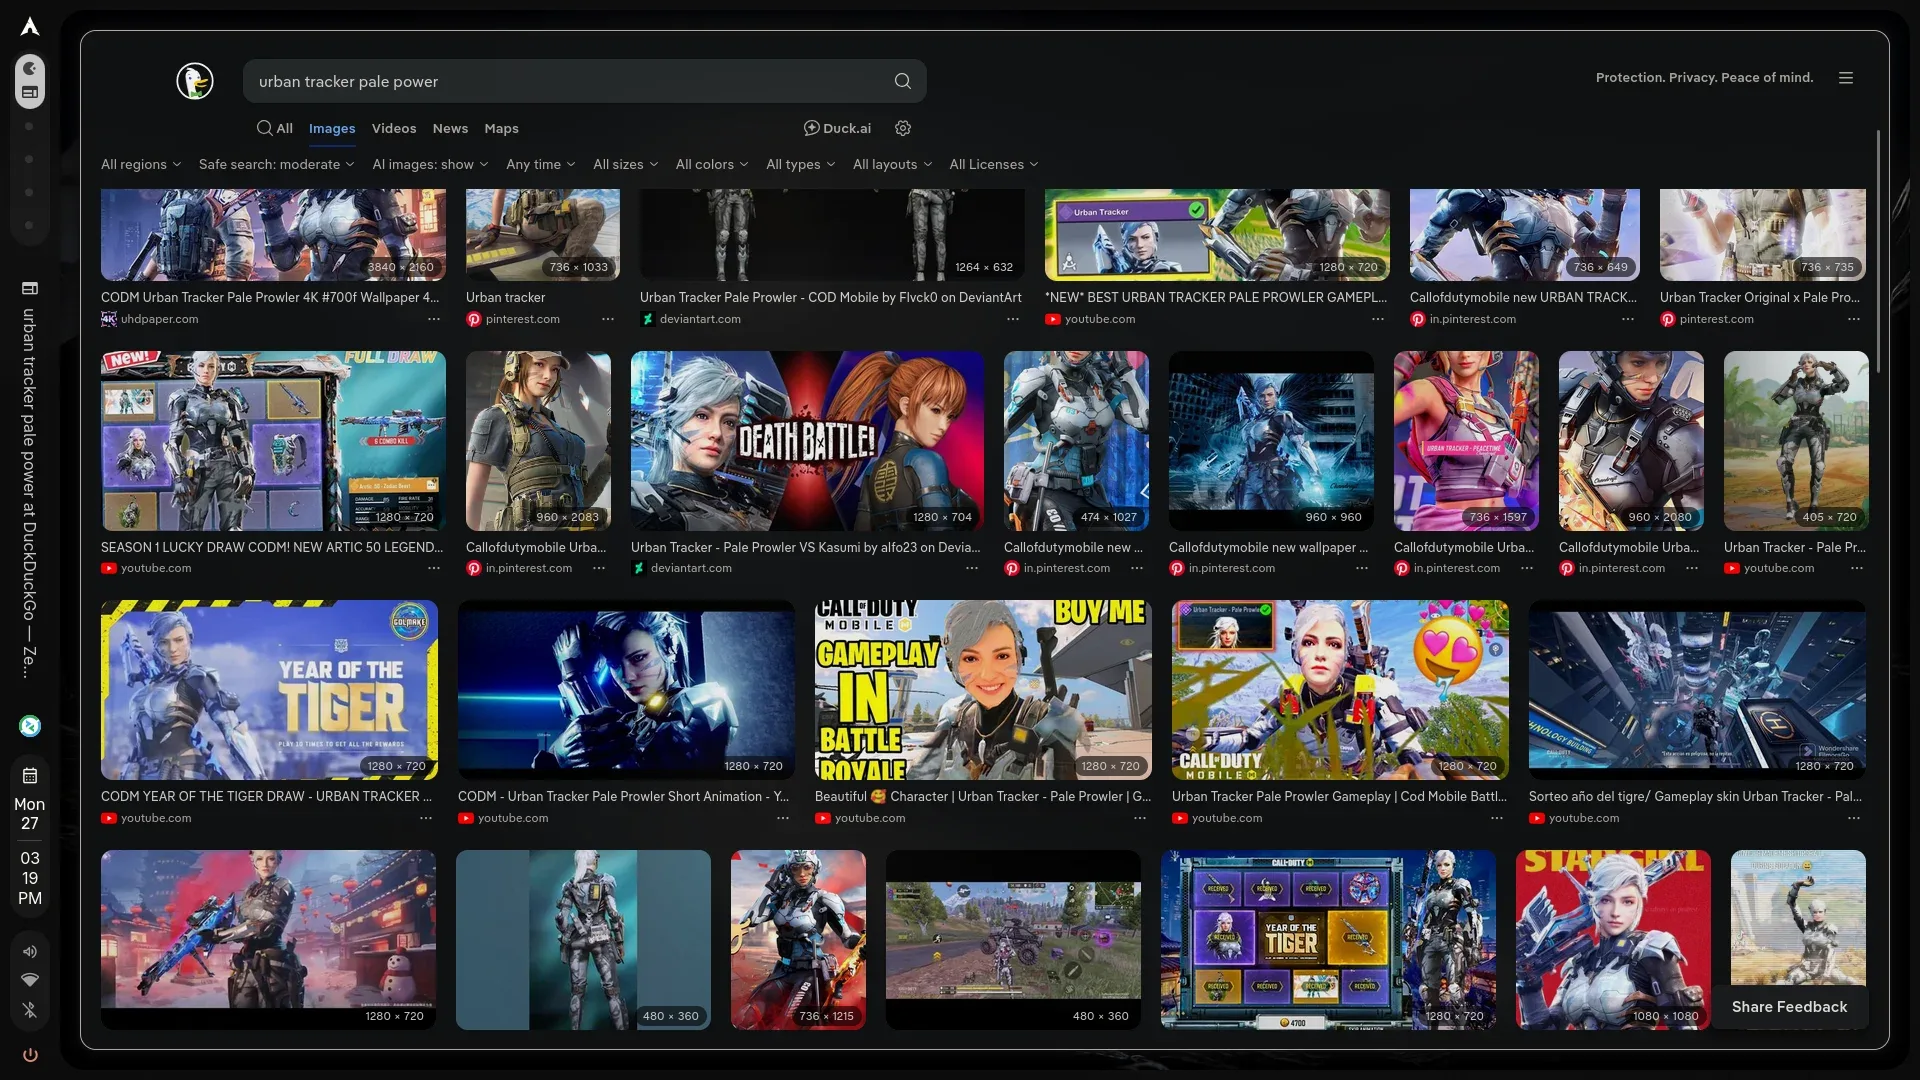
Task: Open the YEAR OF THE TIGER thumbnail
Action: tap(269, 690)
